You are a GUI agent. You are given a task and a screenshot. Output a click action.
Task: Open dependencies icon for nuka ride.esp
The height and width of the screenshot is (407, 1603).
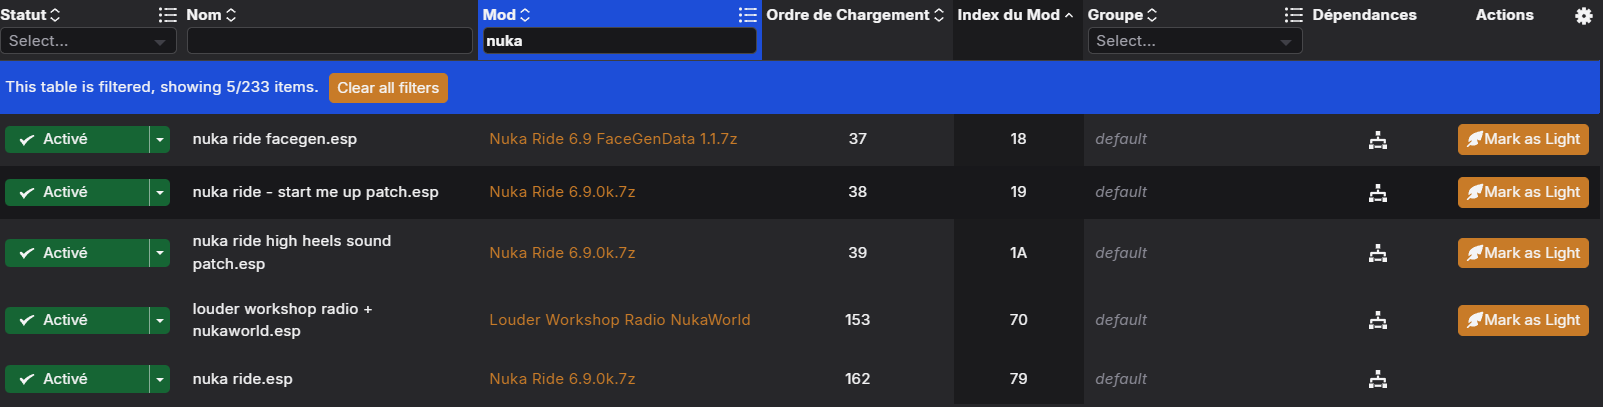point(1378,379)
